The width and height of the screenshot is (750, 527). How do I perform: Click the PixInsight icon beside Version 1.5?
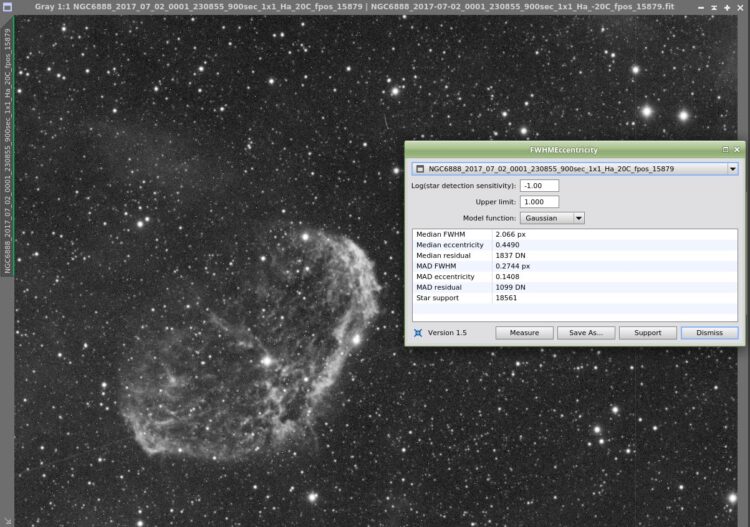pos(418,333)
